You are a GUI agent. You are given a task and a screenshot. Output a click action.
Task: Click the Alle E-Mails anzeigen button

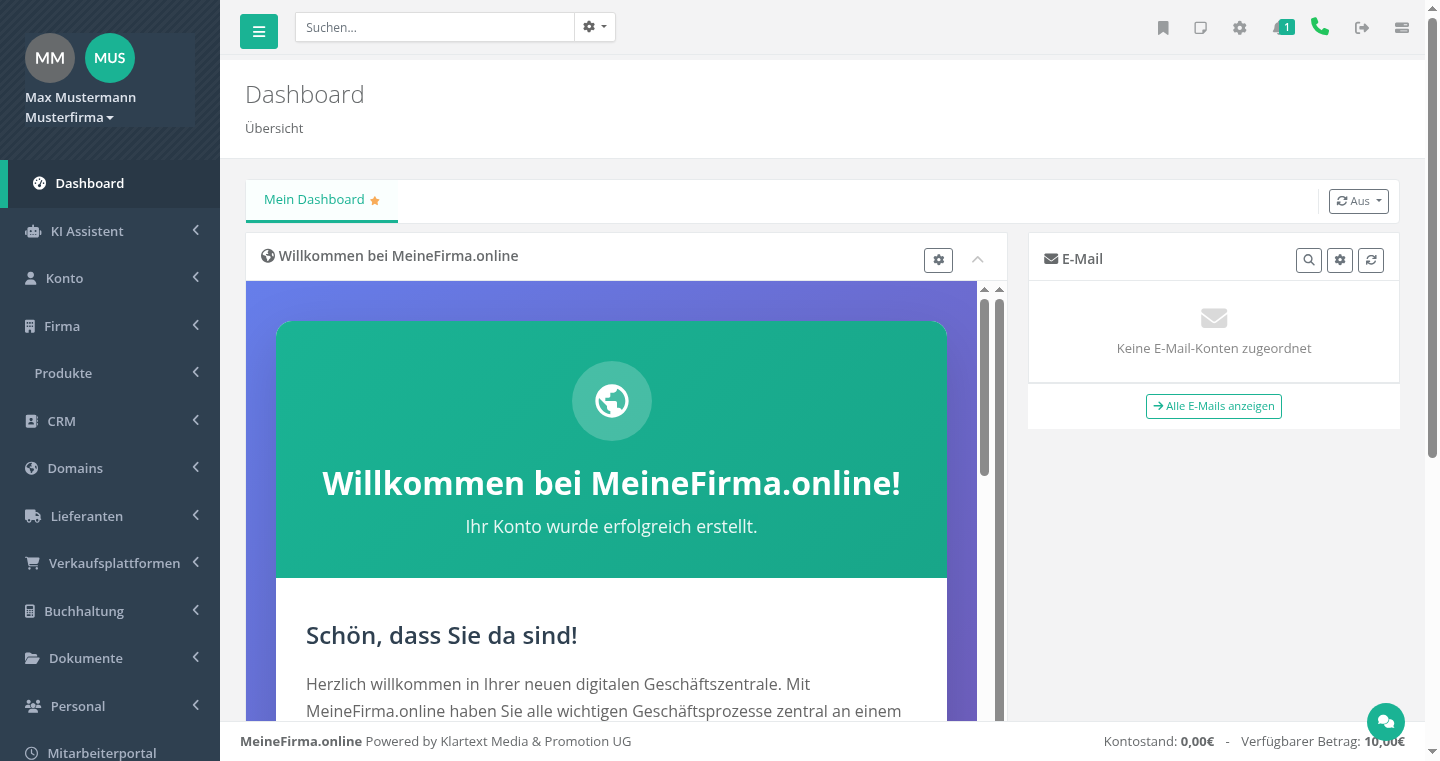point(1214,406)
